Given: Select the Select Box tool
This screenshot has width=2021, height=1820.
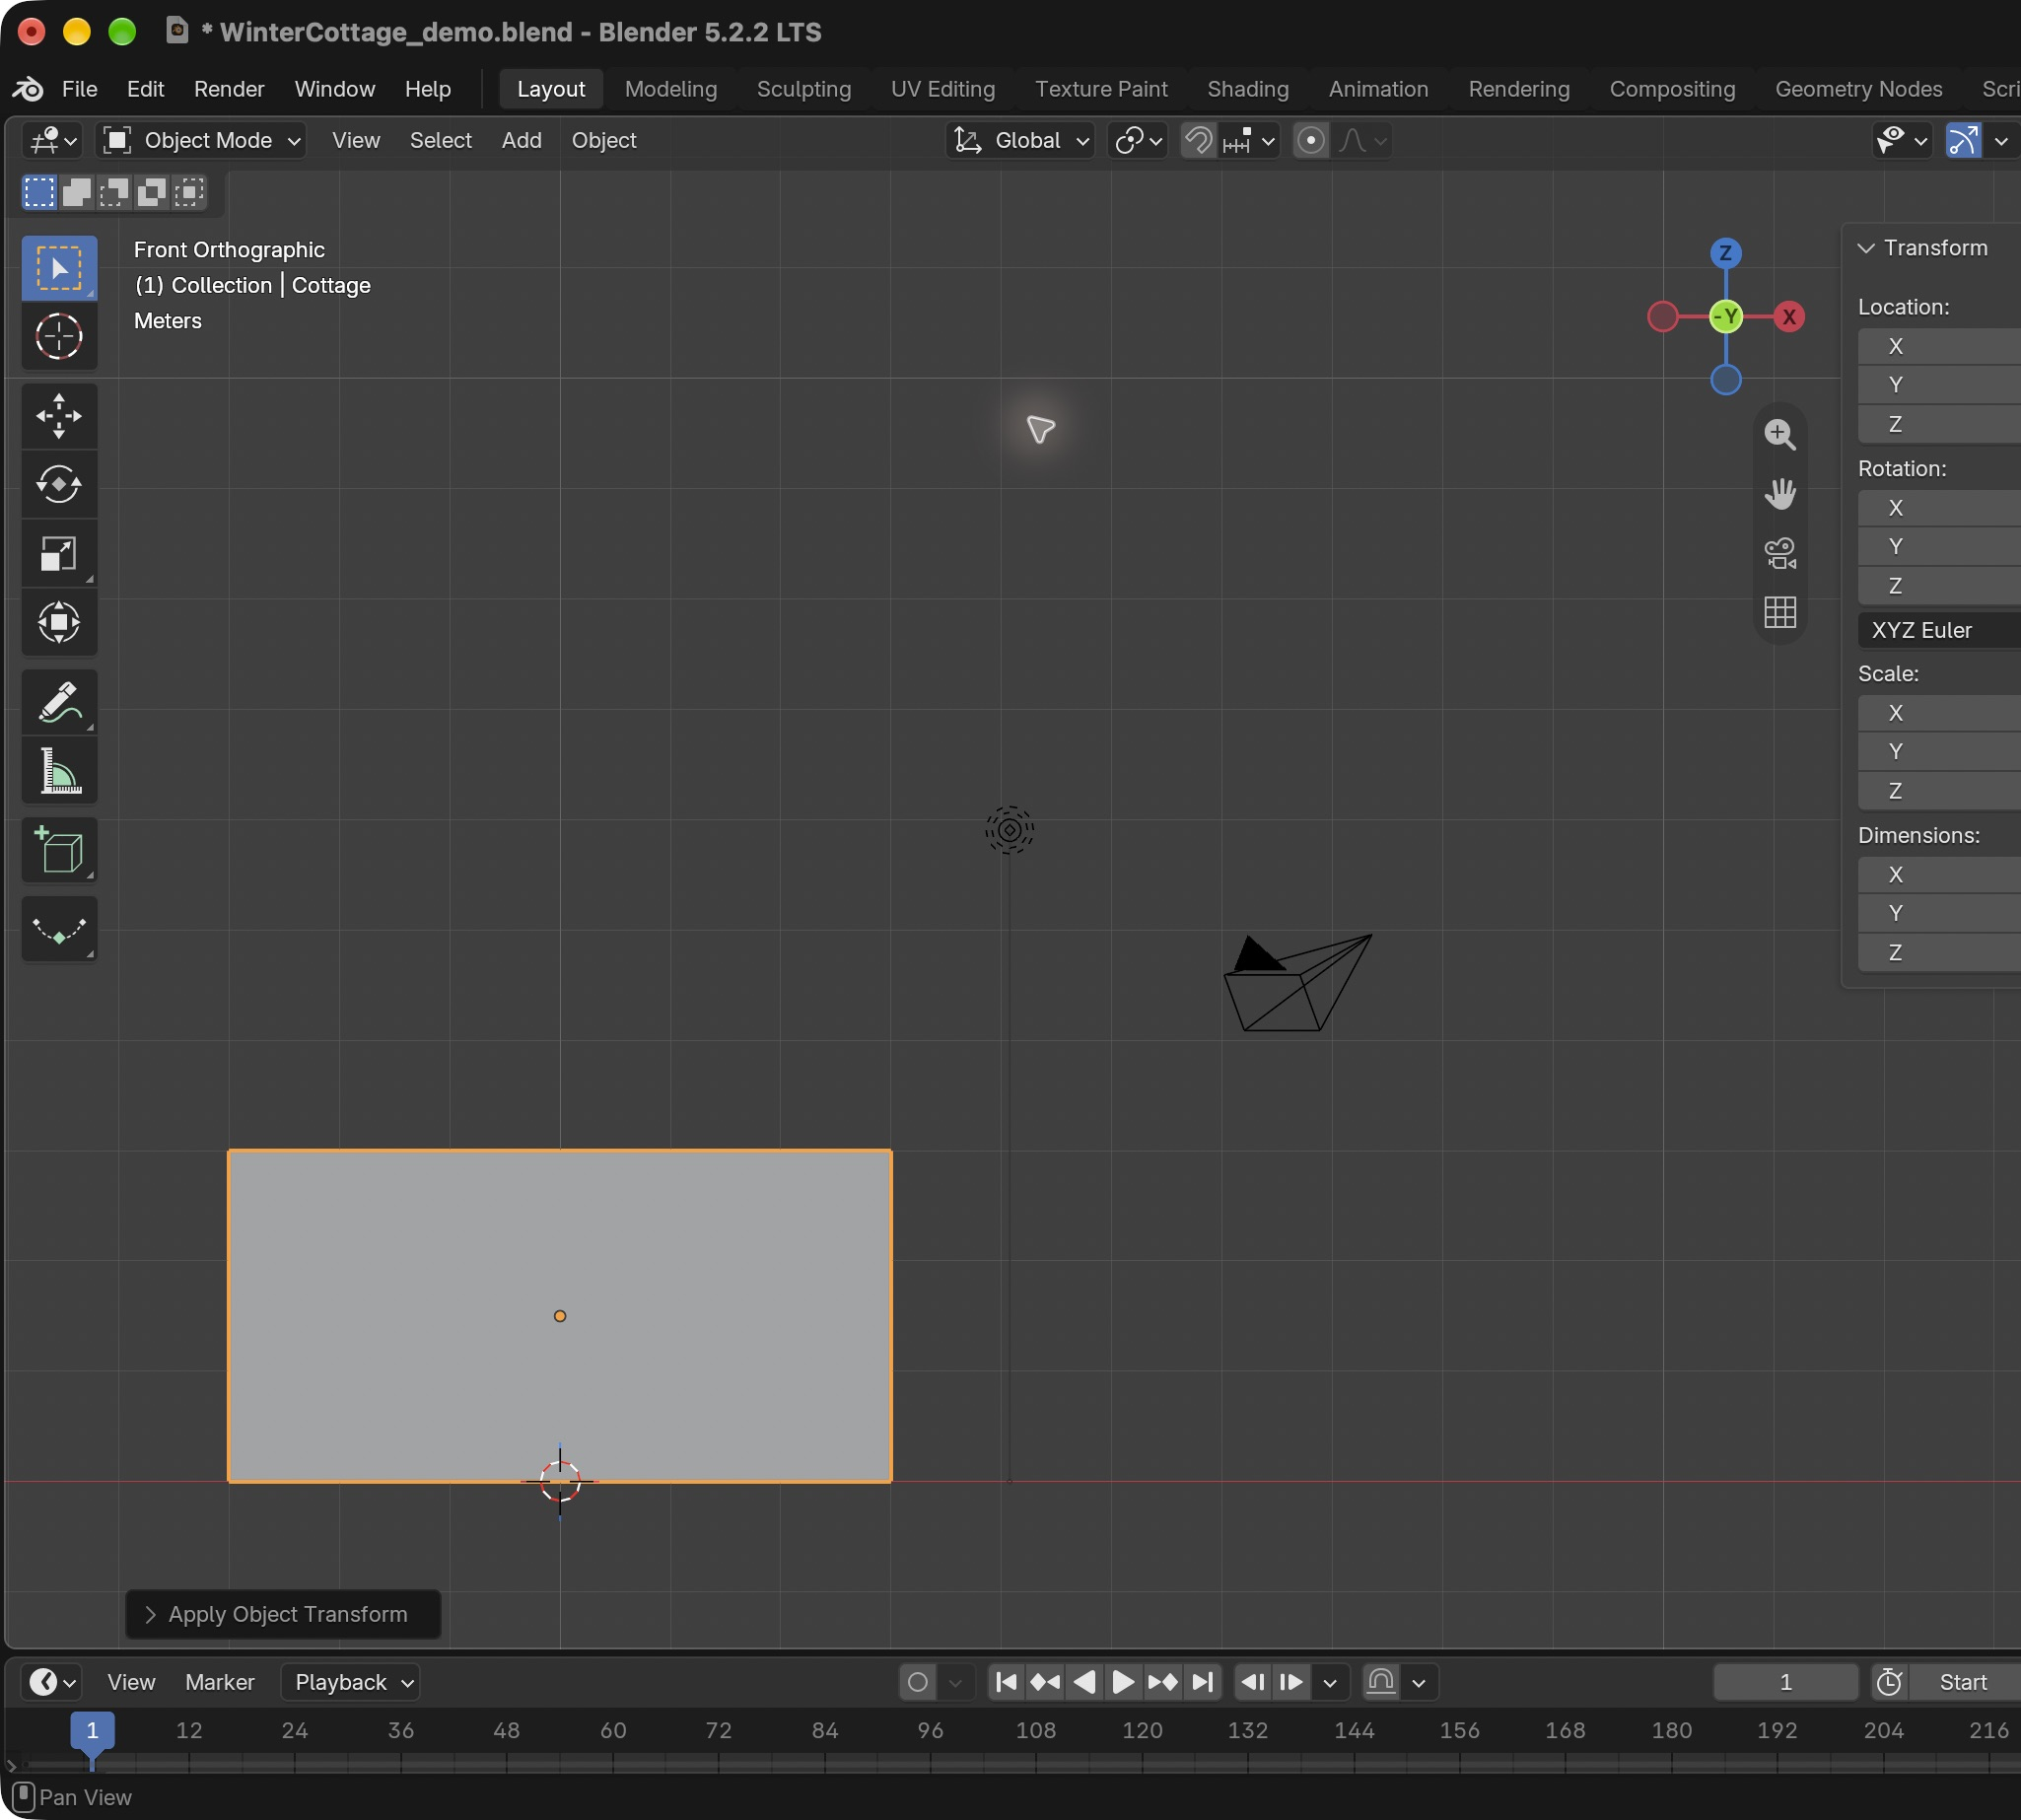Looking at the screenshot, I should click(59, 268).
